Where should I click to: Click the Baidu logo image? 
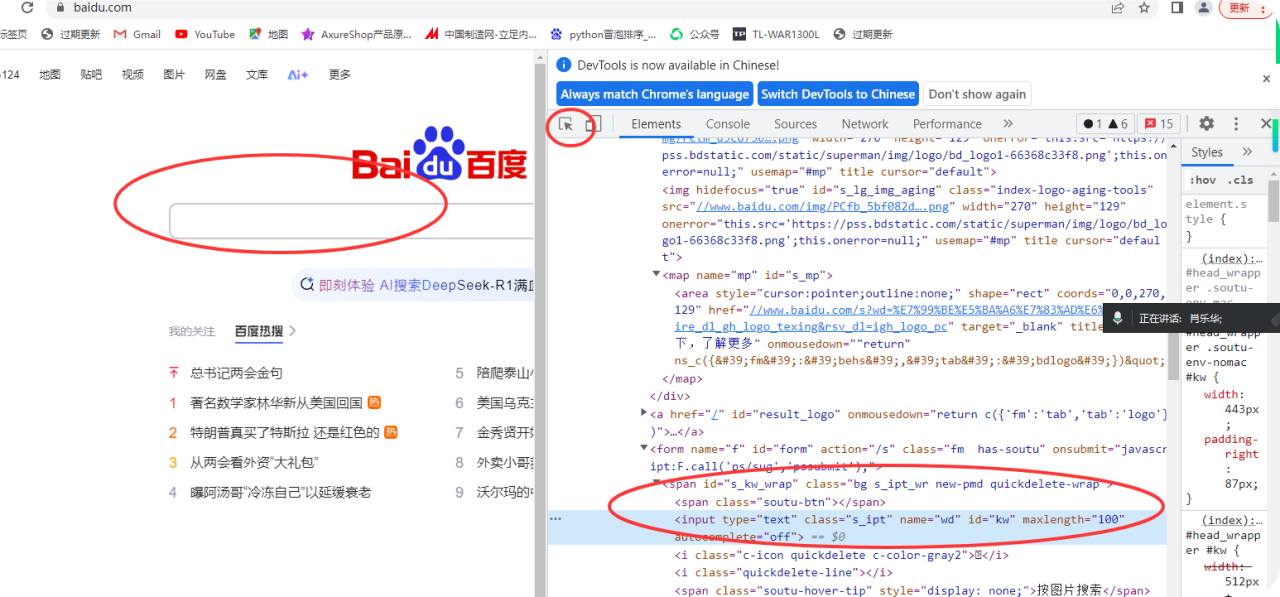(x=440, y=152)
